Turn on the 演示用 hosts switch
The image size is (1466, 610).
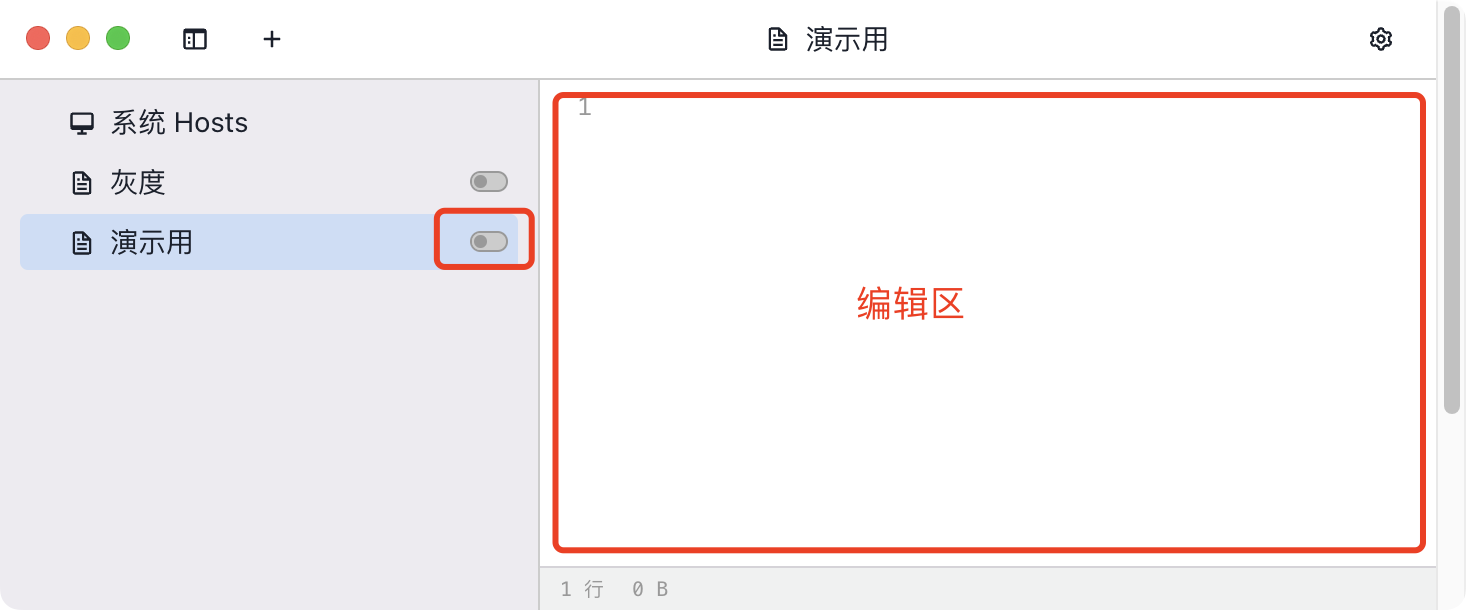(x=489, y=242)
